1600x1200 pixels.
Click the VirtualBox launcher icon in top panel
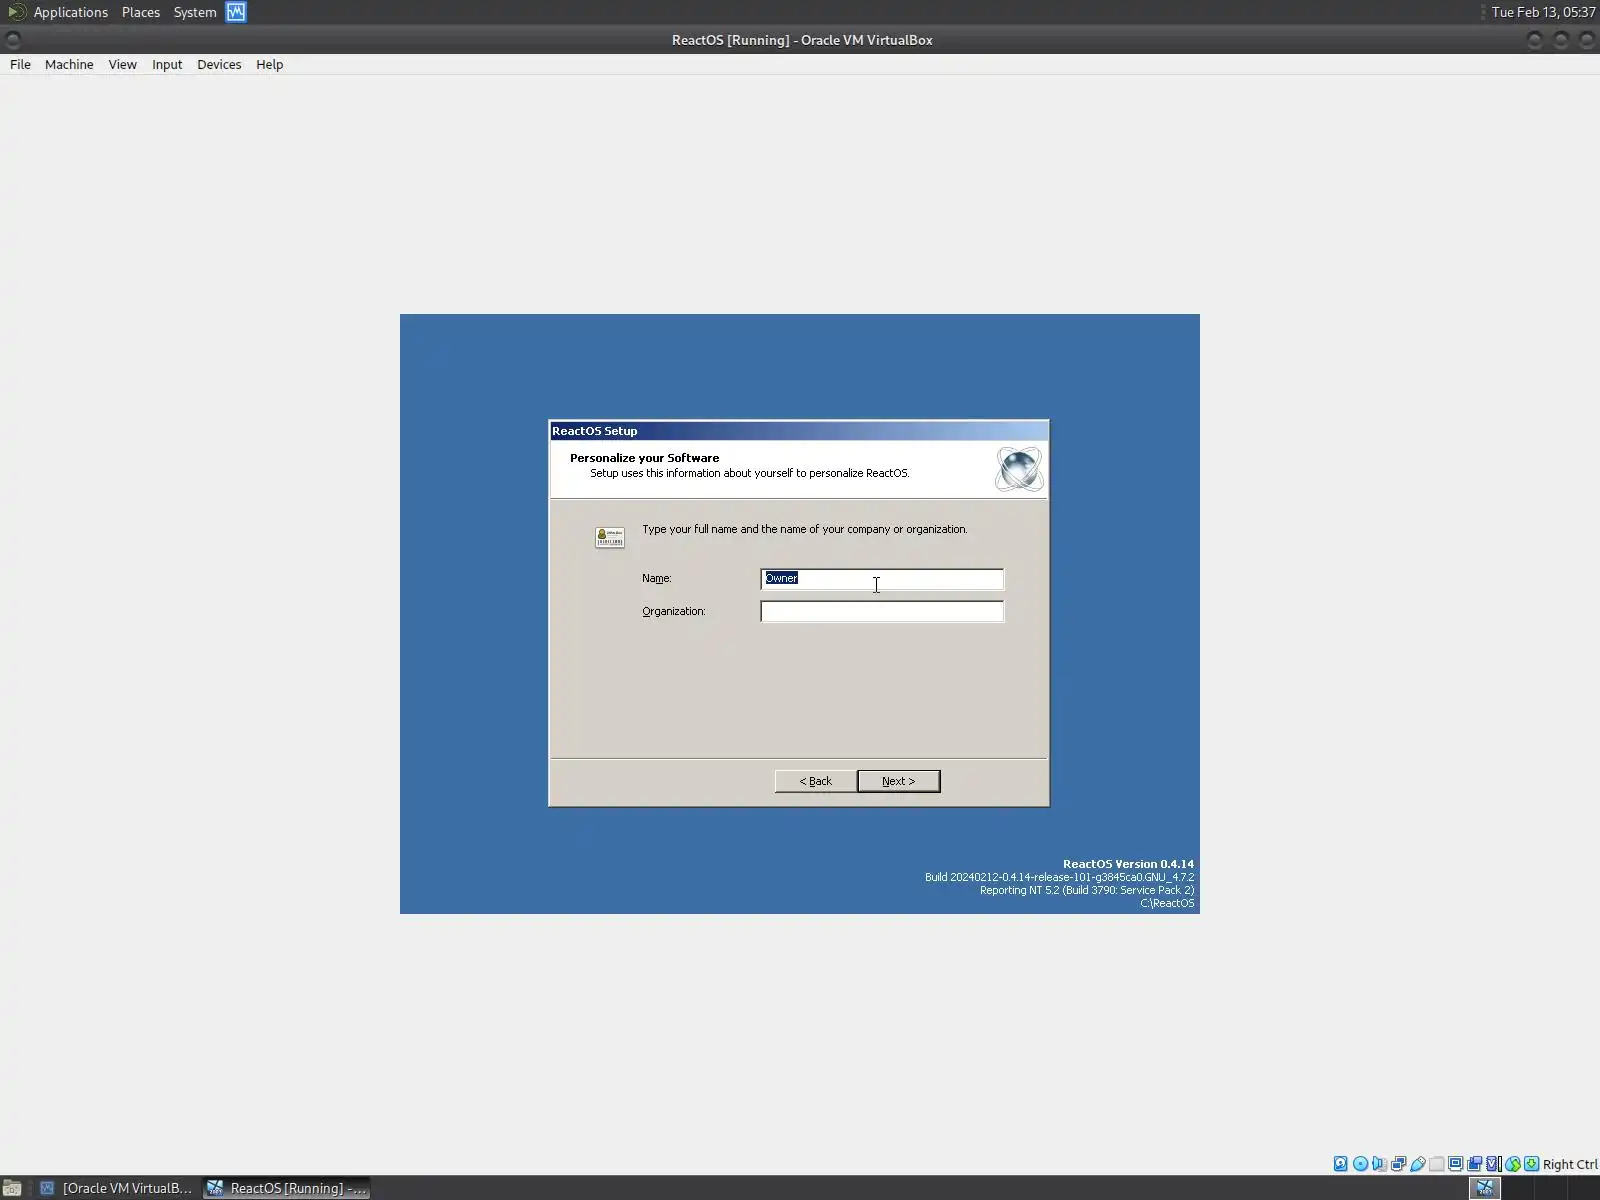click(236, 12)
